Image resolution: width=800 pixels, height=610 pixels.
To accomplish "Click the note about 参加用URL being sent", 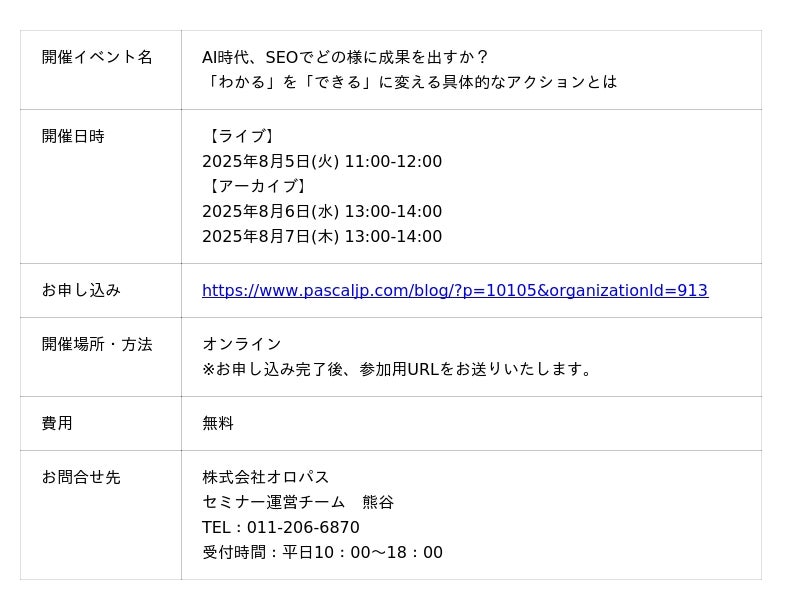I will point(397,369).
